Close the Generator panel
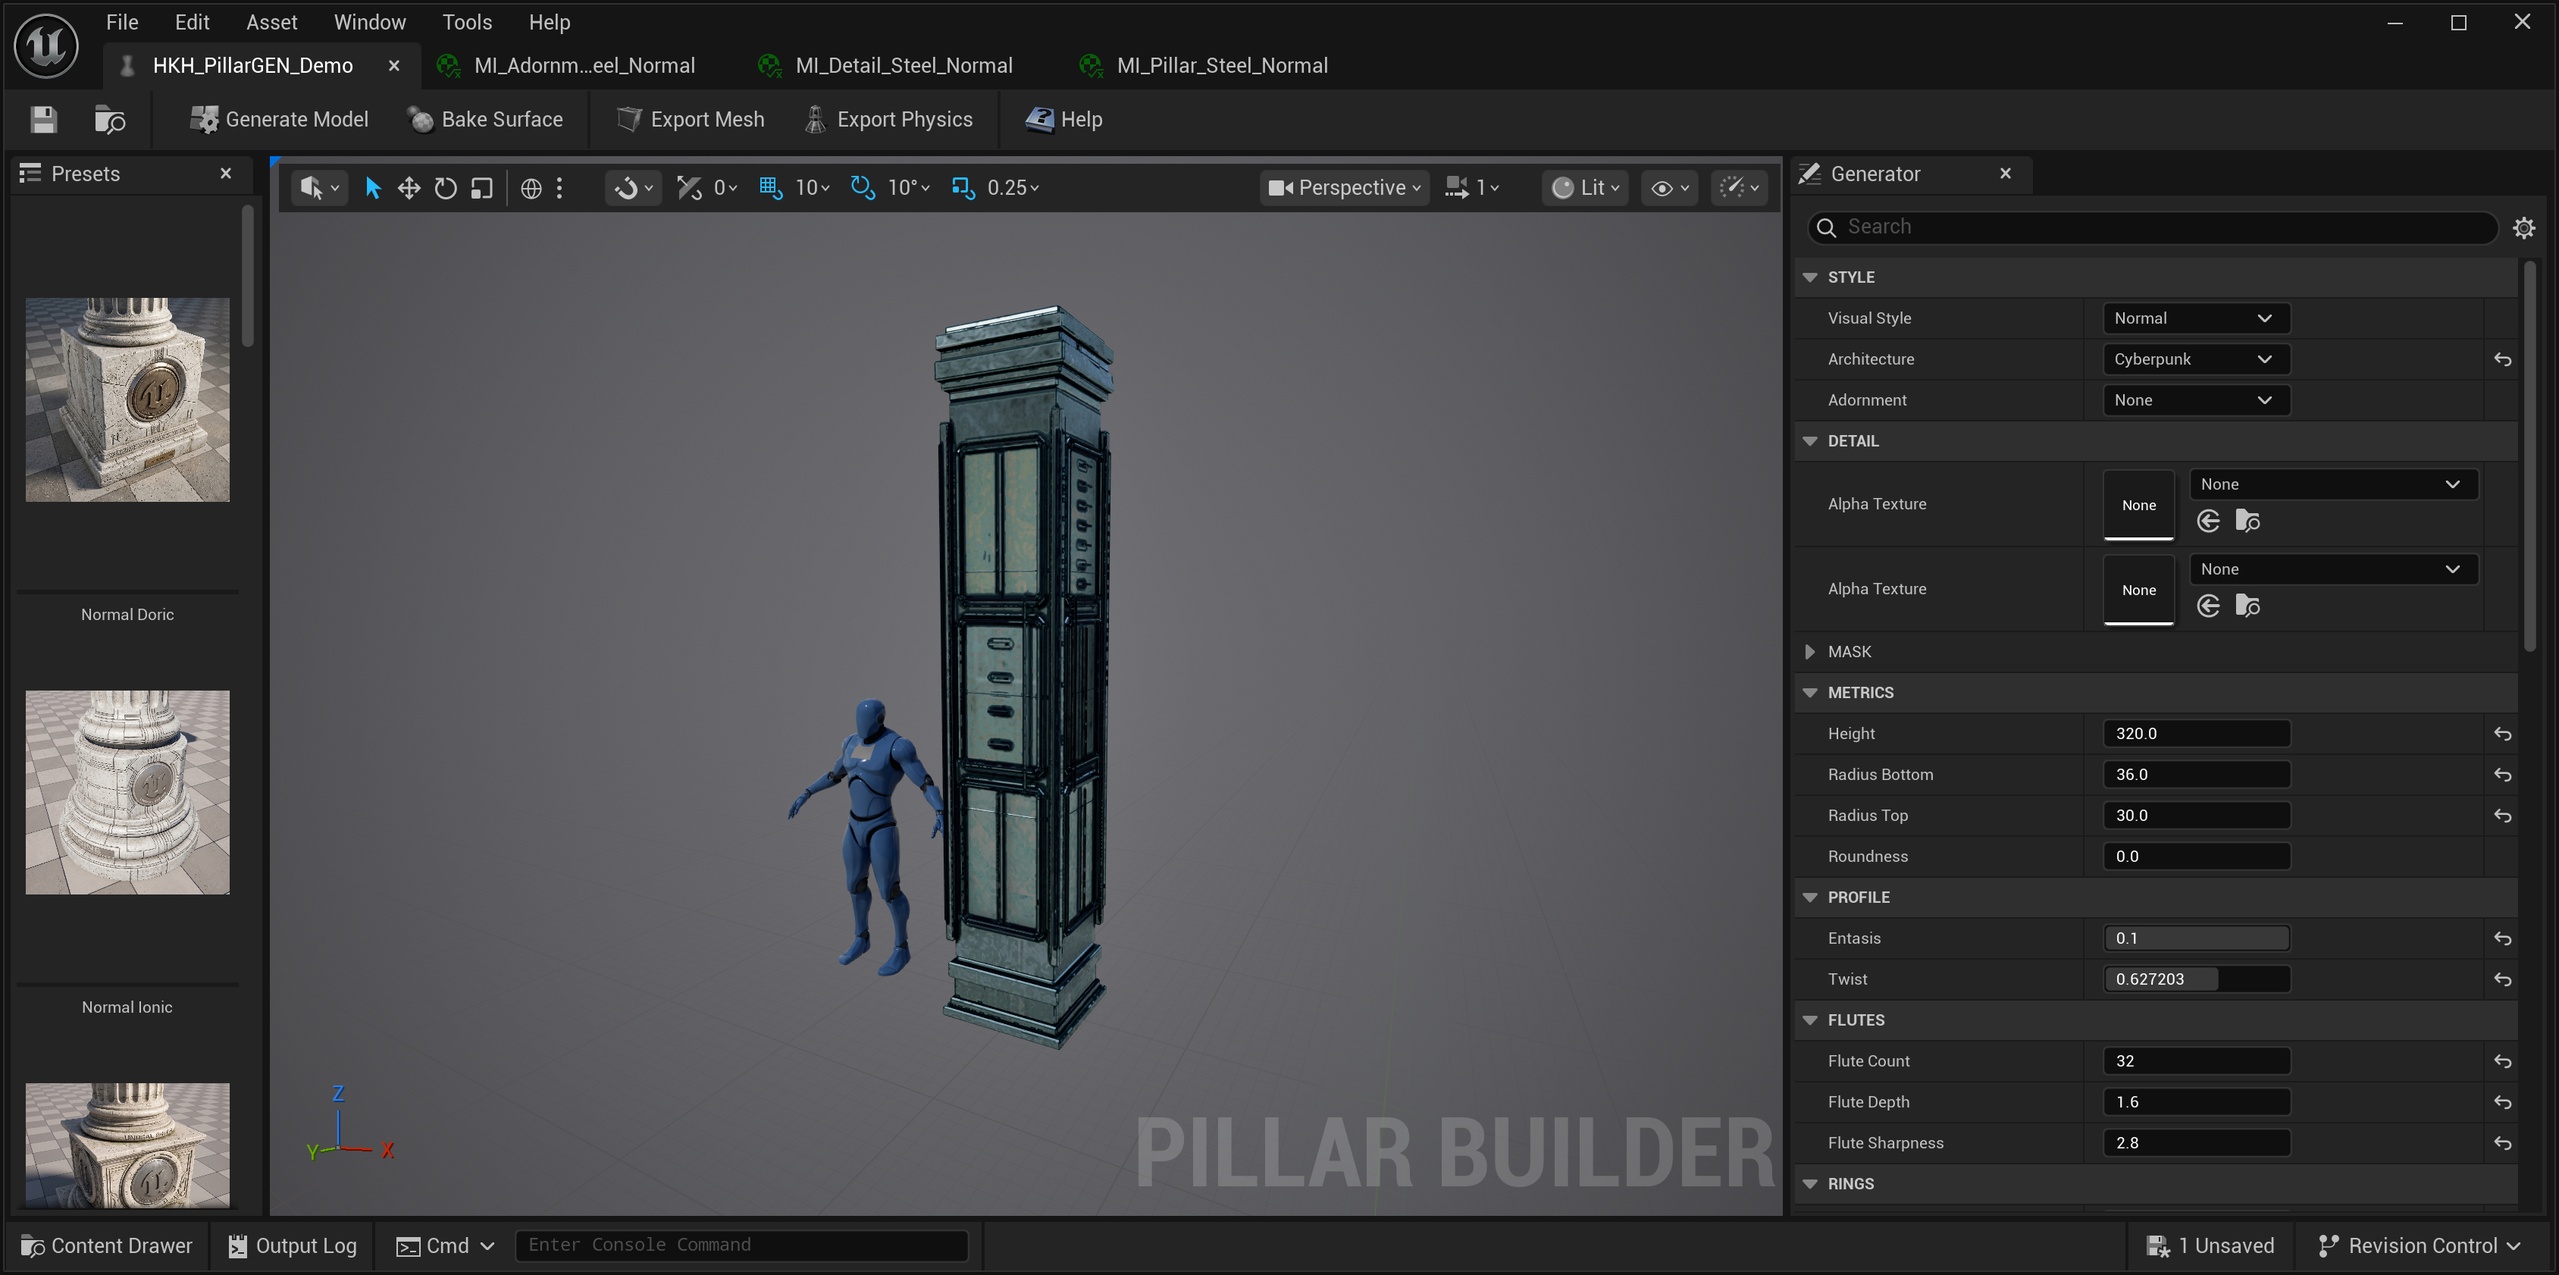2559x1275 pixels. 2005,174
